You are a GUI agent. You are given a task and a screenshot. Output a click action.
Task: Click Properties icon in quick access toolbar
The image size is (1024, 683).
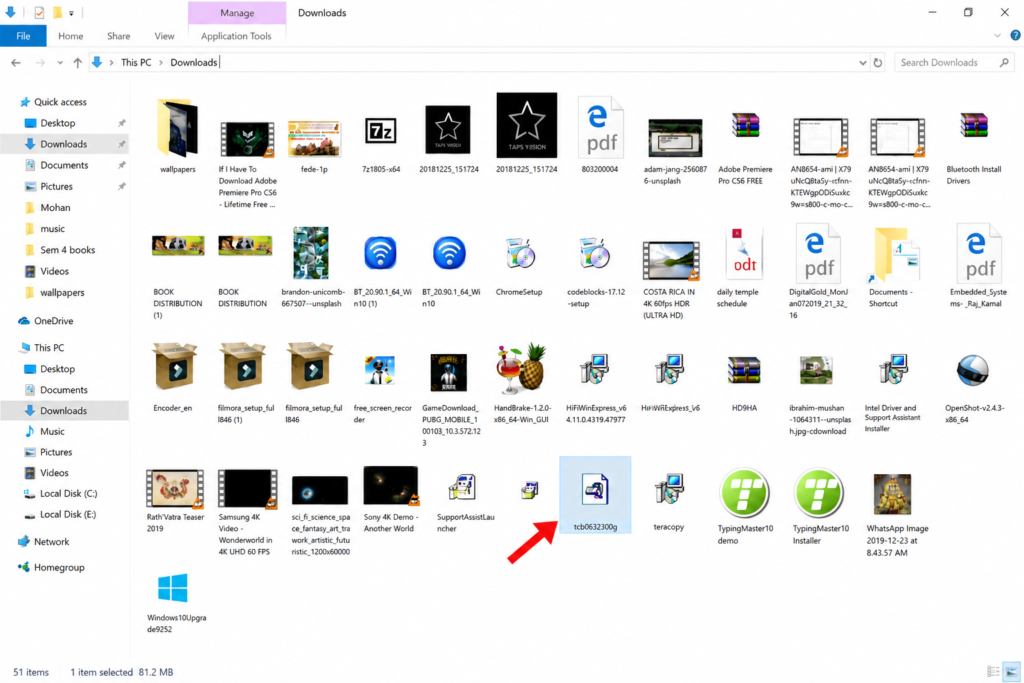[x=39, y=12]
